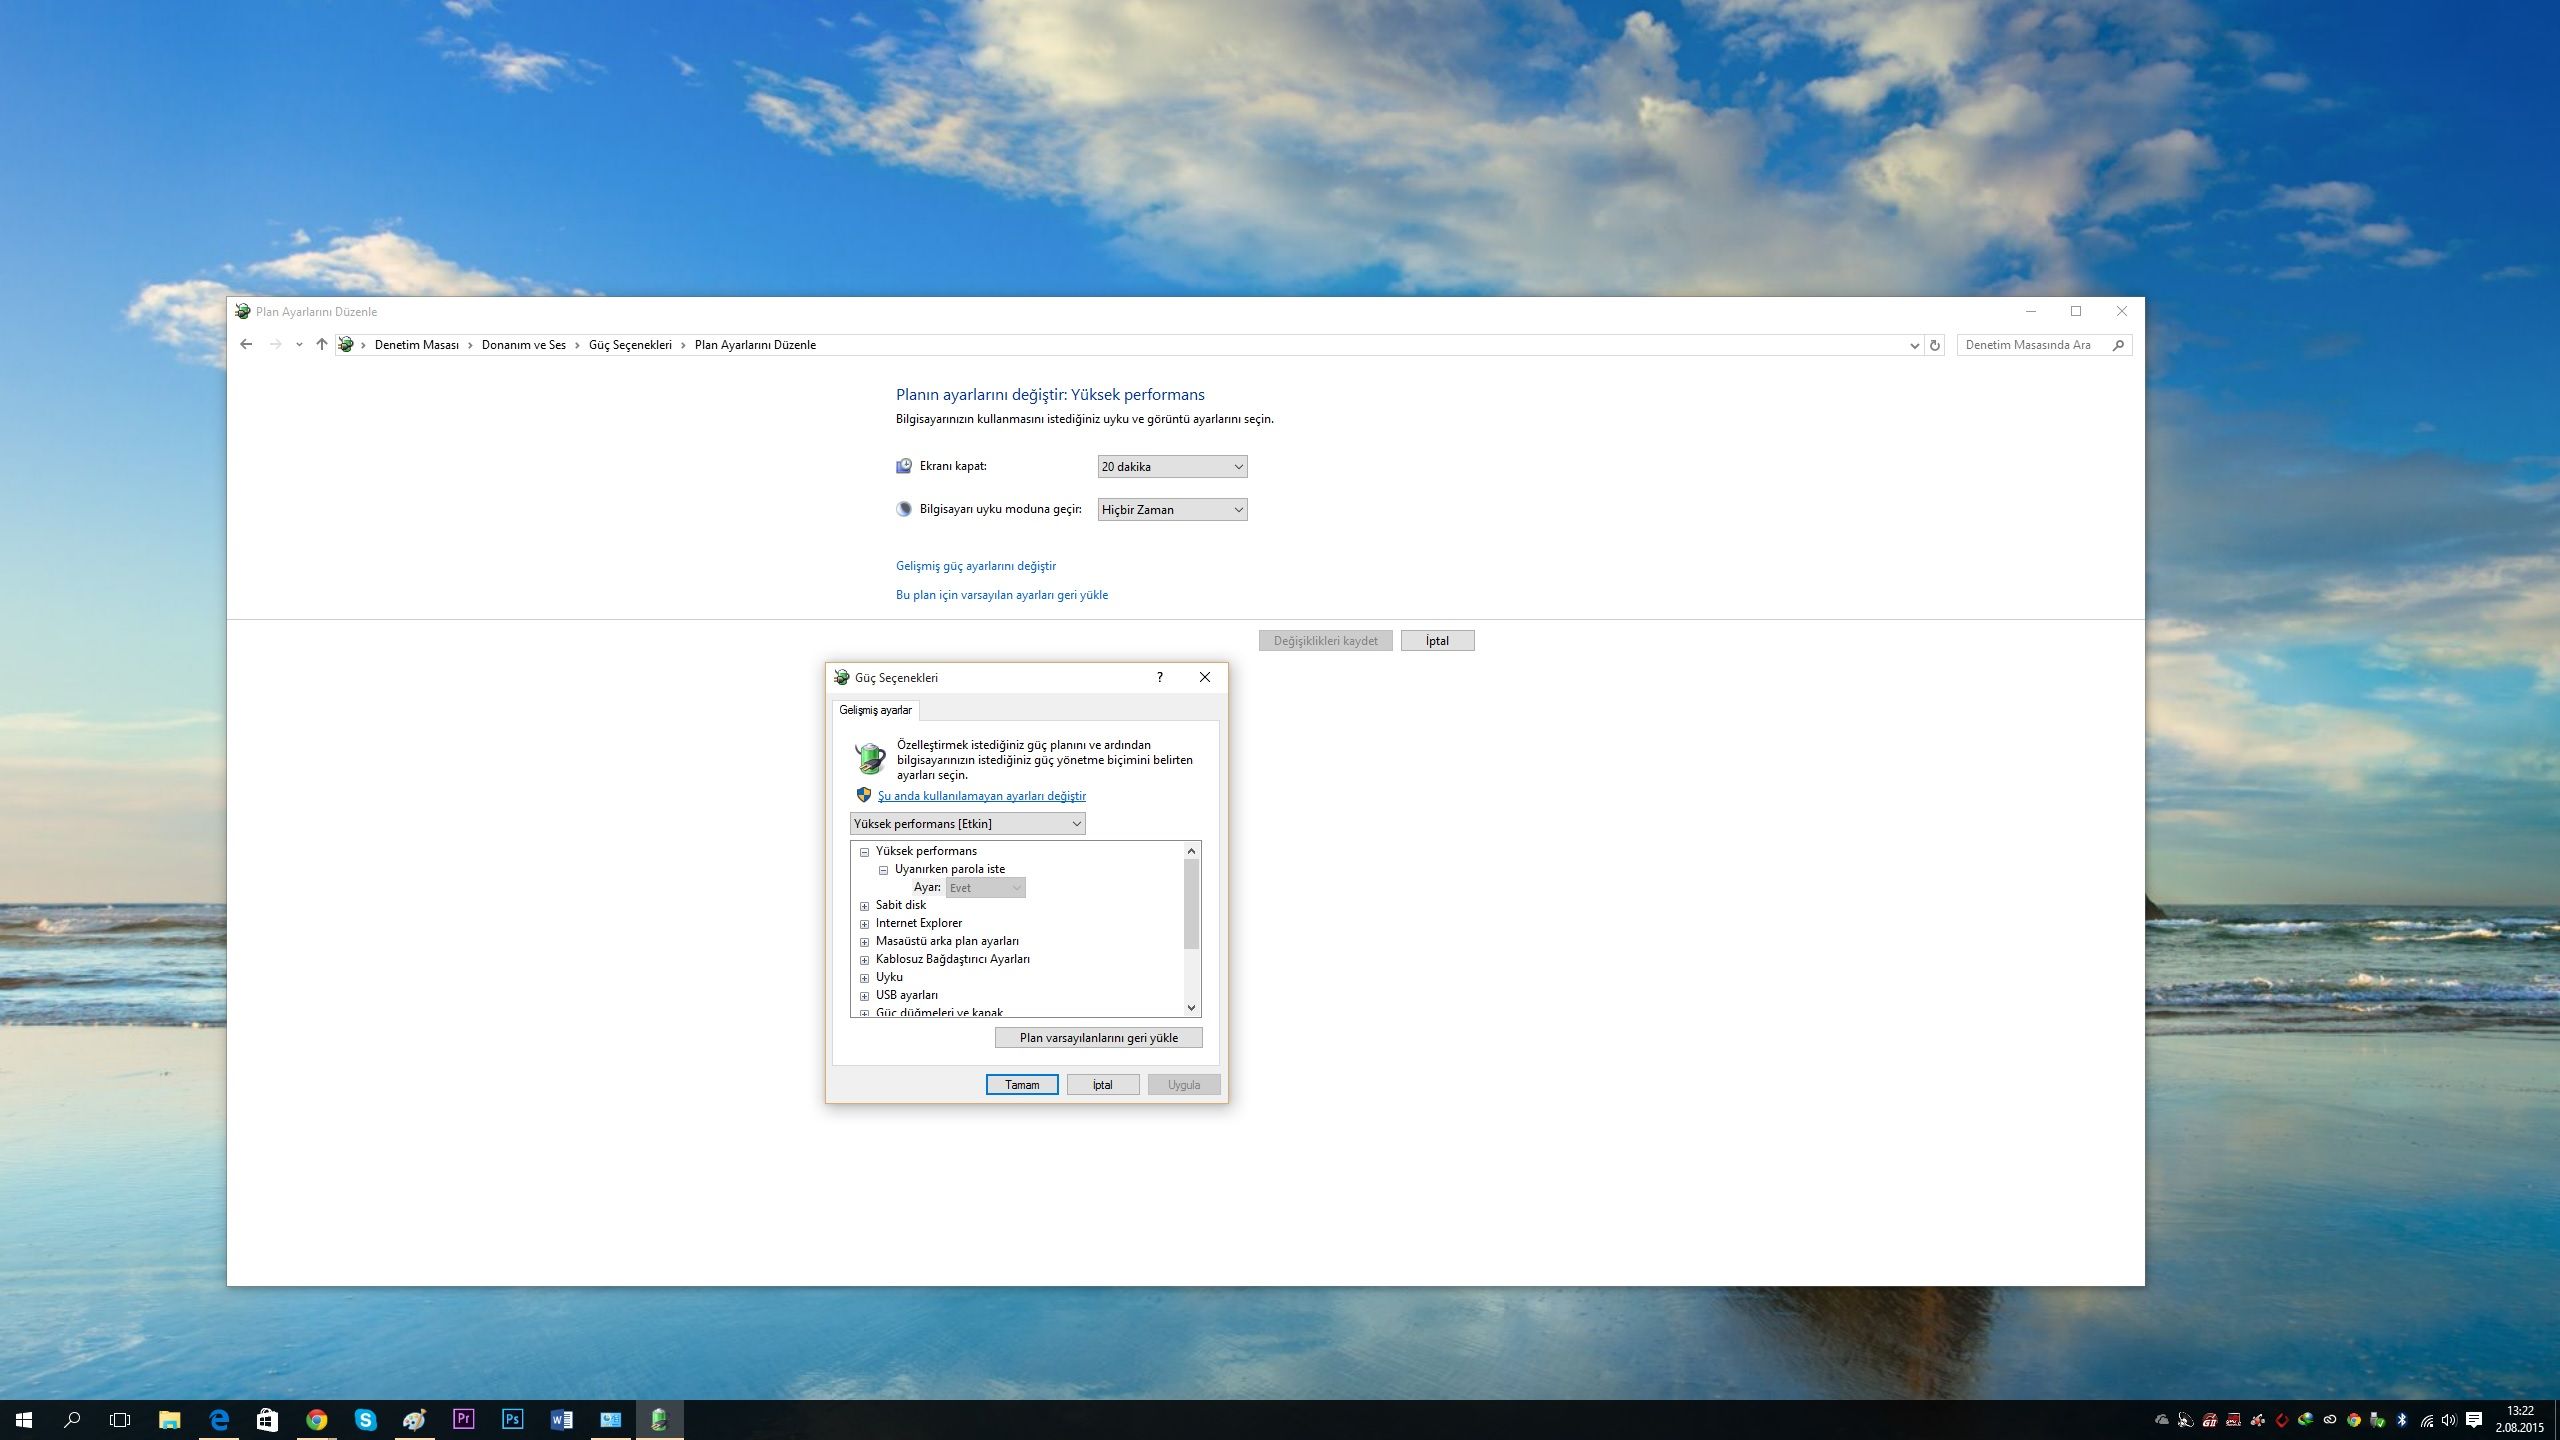
Task: Click the help question mark in Güç Seçenekleri
Action: (x=1159, y=677)
